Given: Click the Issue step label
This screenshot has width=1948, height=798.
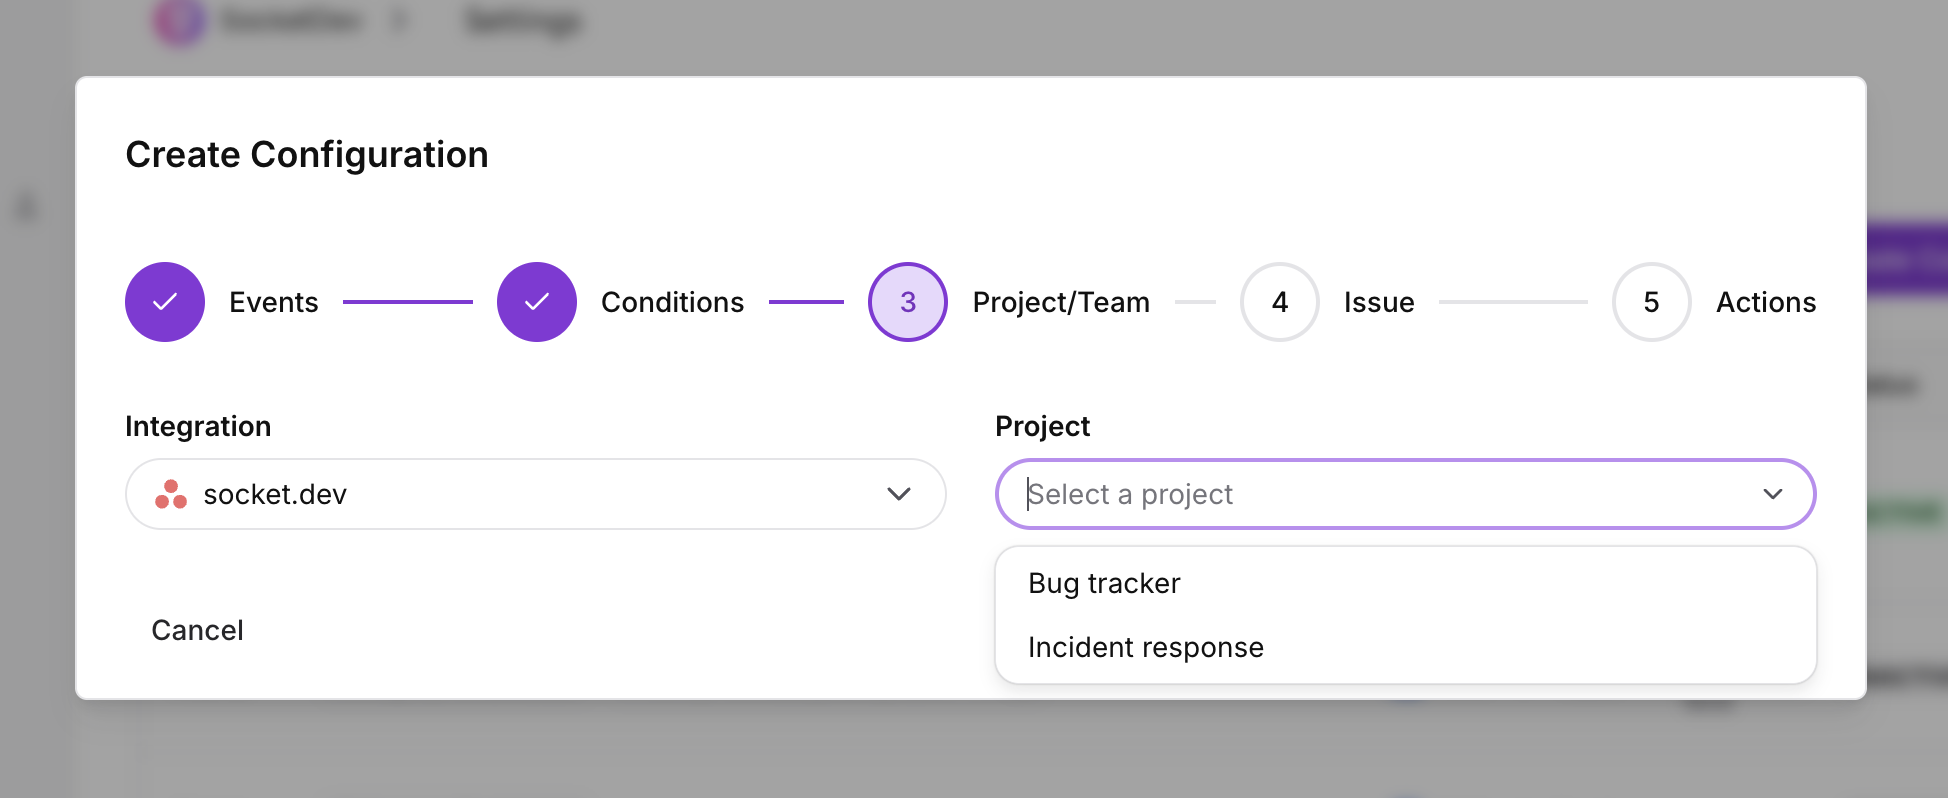Looking at the screenshot, I should [x=1379, y=302].
